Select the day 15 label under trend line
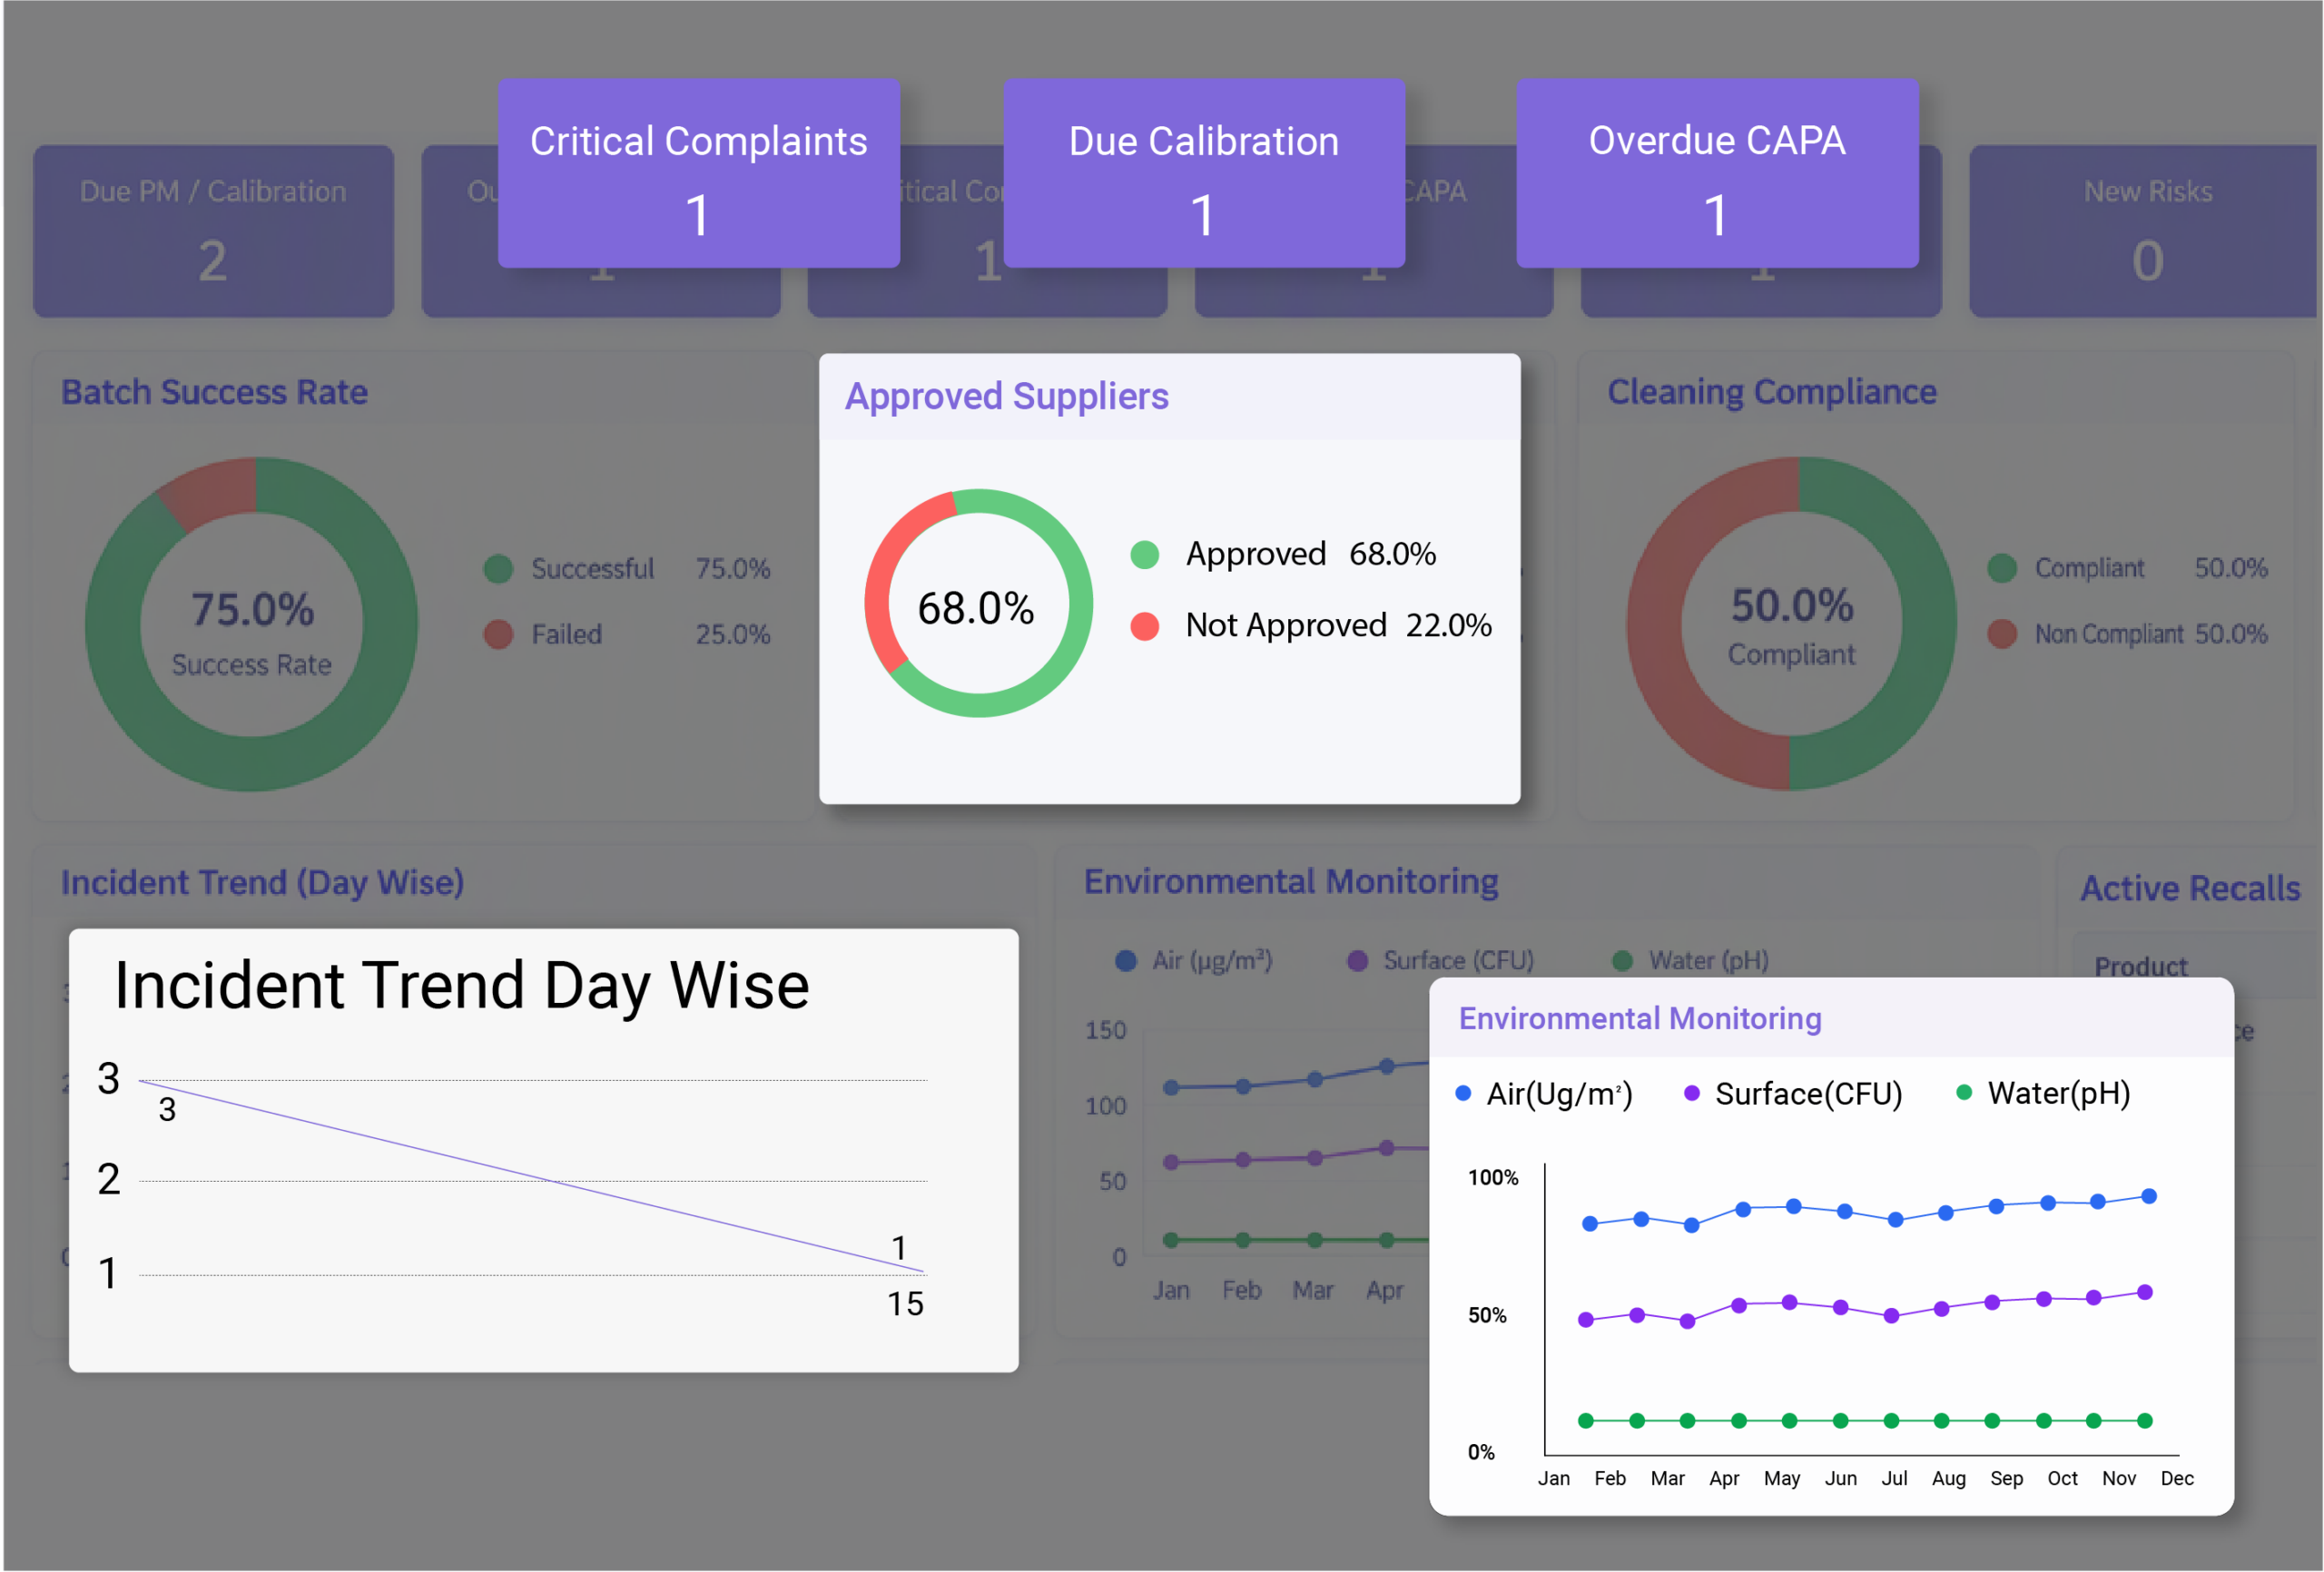The width and height of the screenshot is (2324, 1572). (x=905, y=1304)
